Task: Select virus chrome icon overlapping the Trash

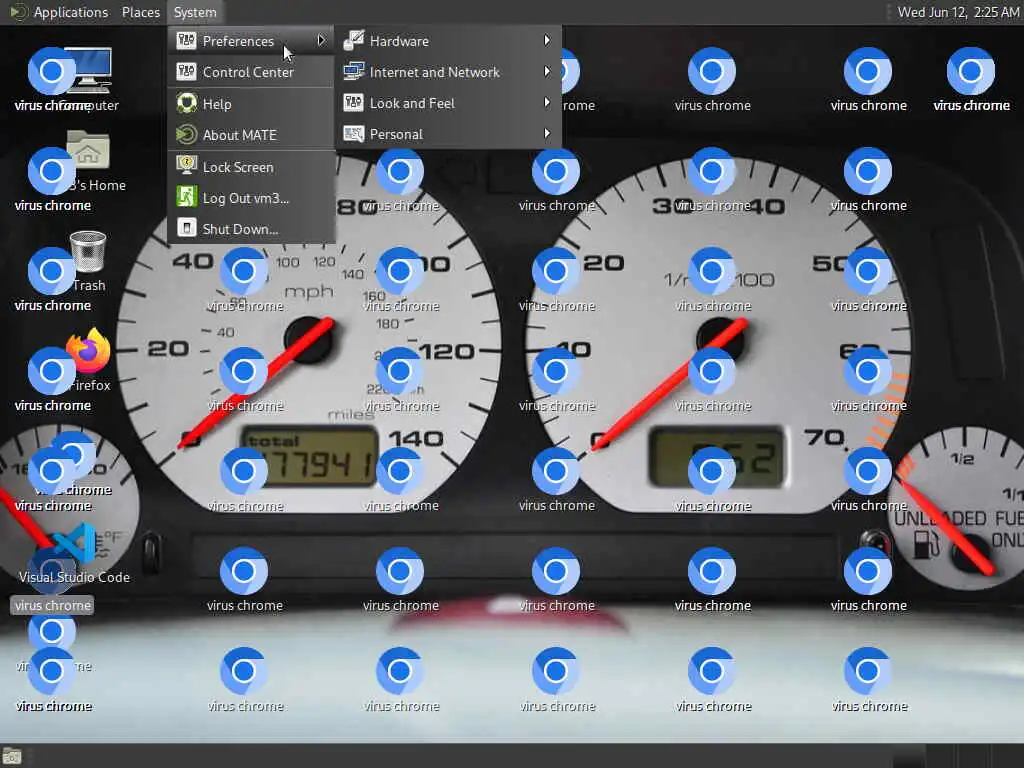Action: [x=51, y=270]
